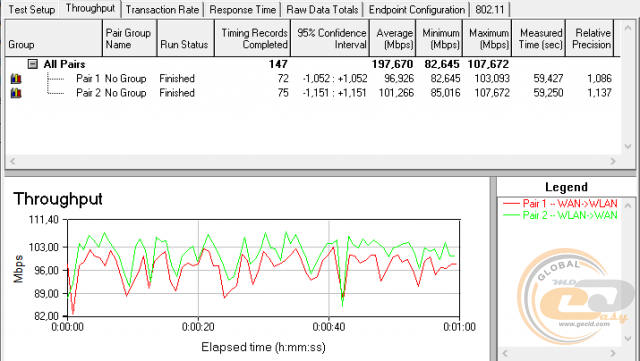Click the legend panel scroll-left arrow
The width and height of the screenshot is (640, 361).
504,353
